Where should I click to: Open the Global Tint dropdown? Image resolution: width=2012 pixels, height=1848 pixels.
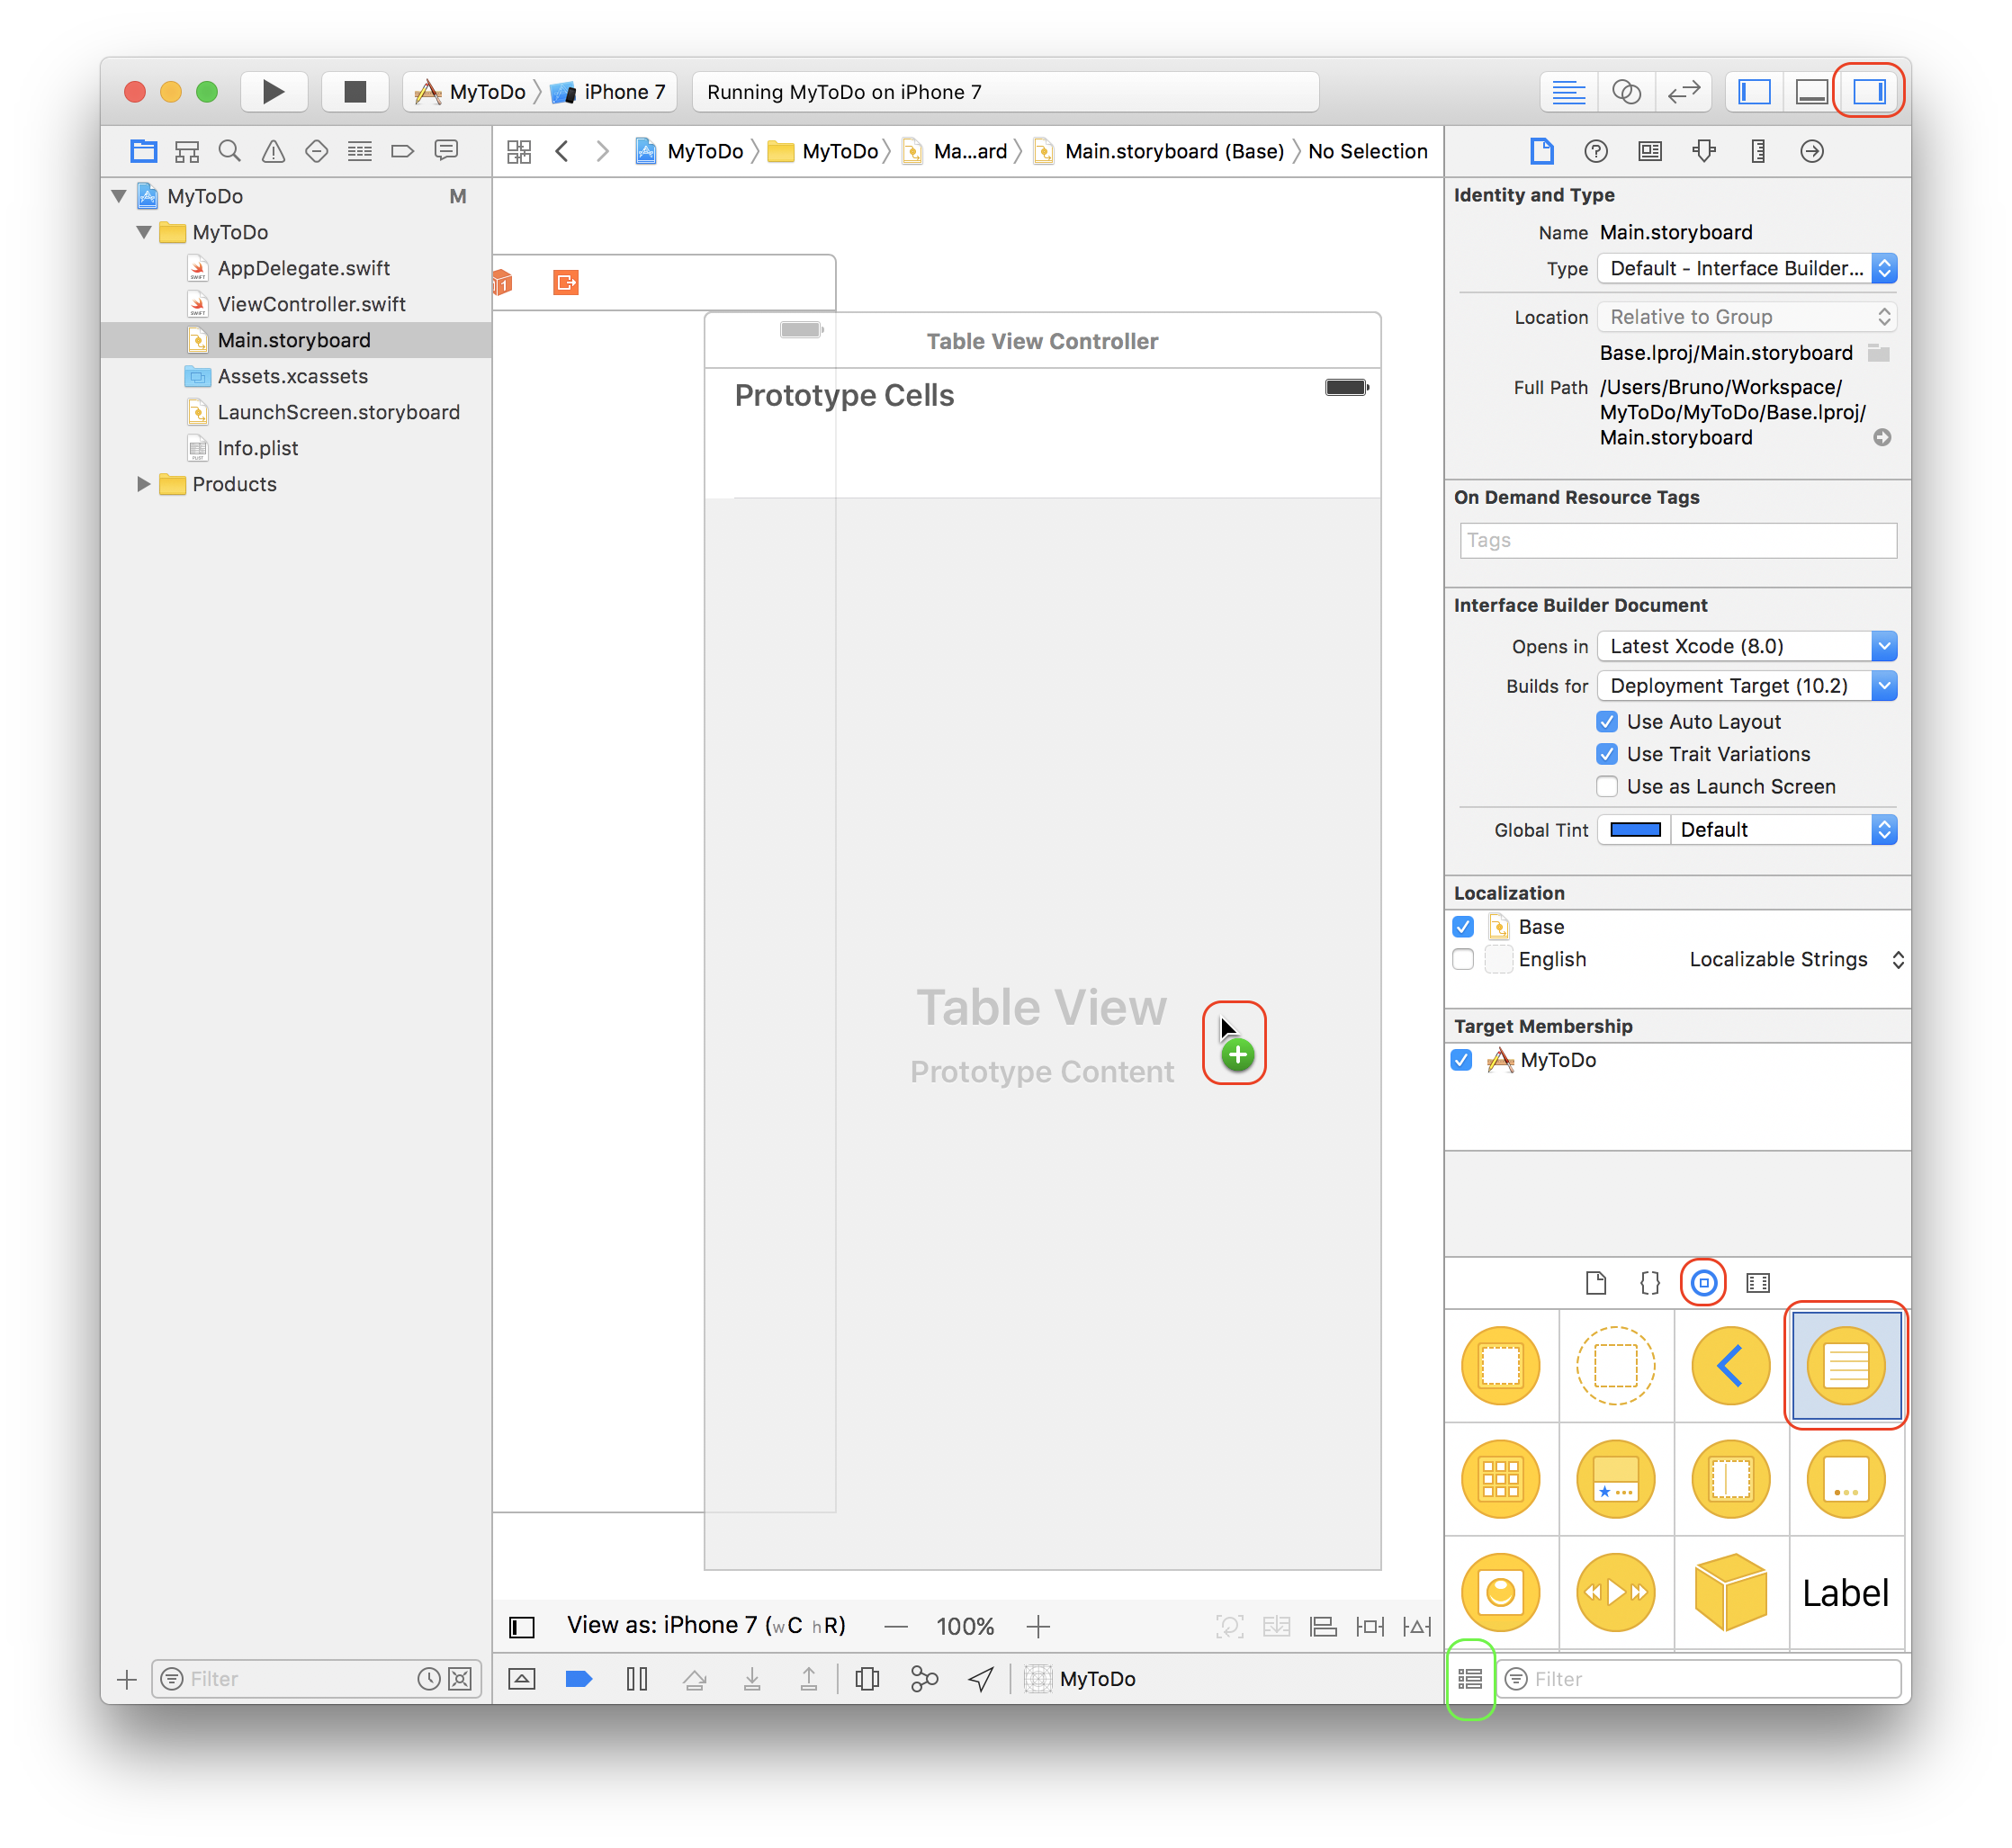pyautogui.click(x=1784, y=830)
